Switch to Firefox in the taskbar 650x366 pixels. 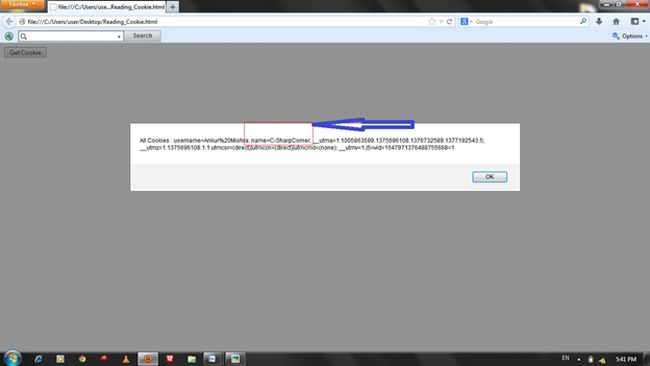(148, 359)
